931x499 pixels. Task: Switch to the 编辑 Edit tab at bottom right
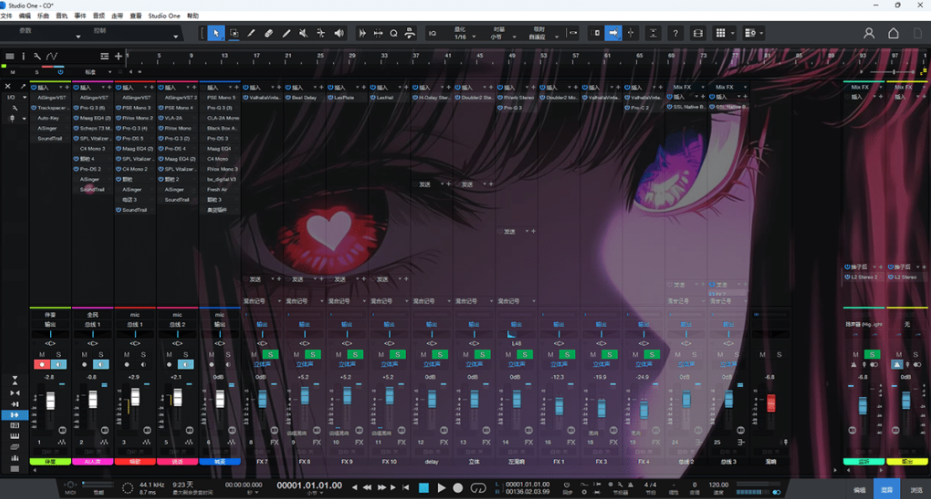point(860,489)
